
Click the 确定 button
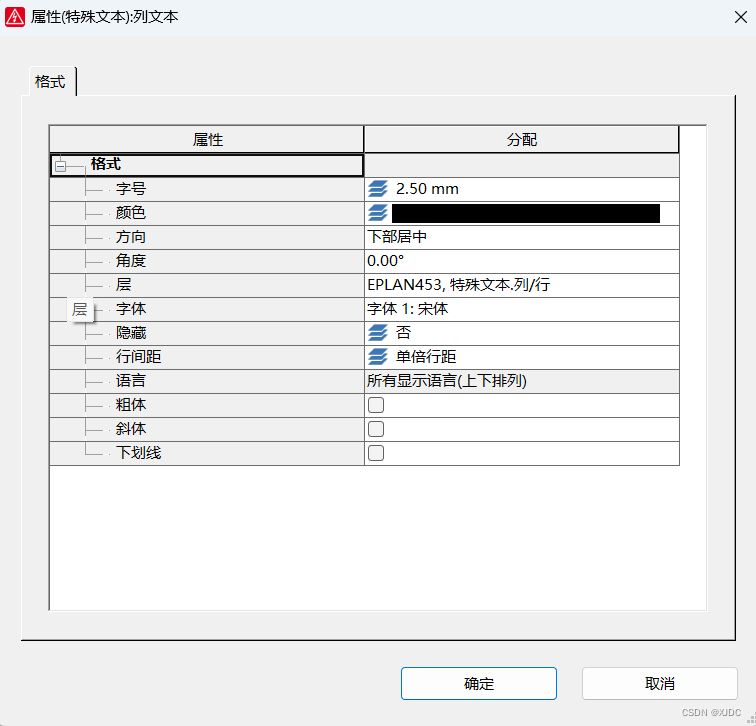click(x=478, y=684)
